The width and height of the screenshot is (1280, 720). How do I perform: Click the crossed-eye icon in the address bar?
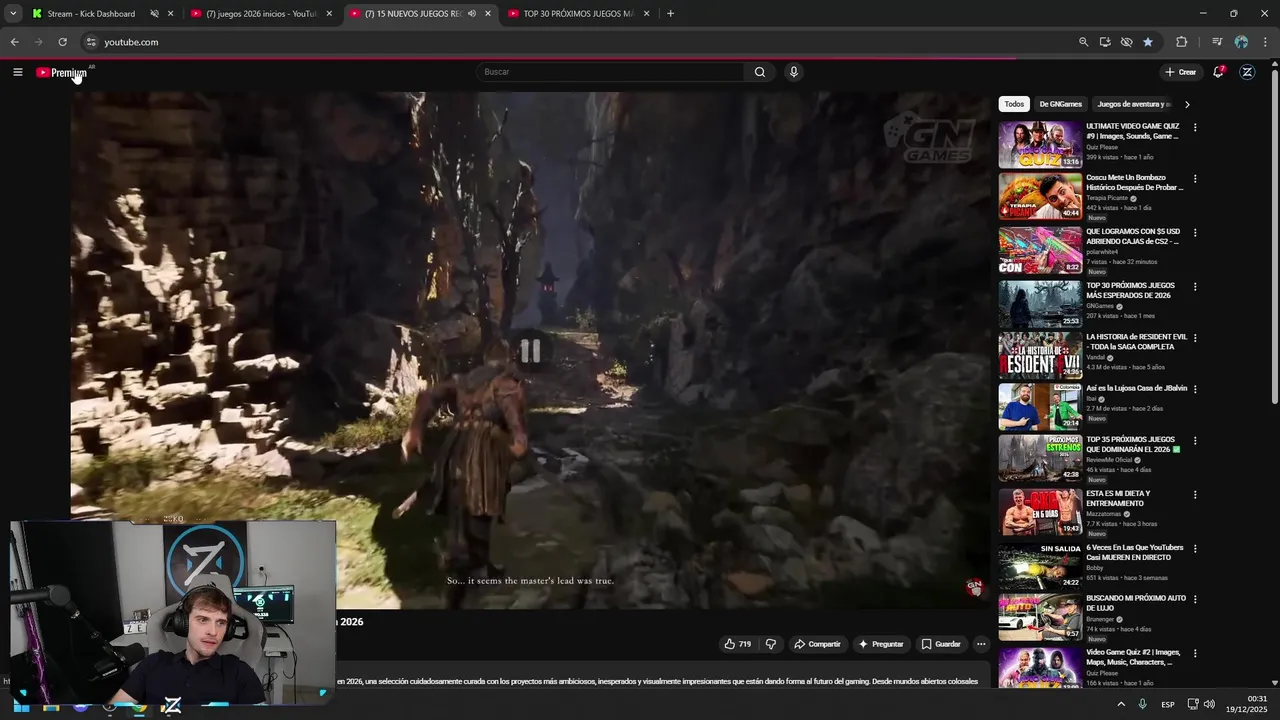click(x=1126, y=42)
